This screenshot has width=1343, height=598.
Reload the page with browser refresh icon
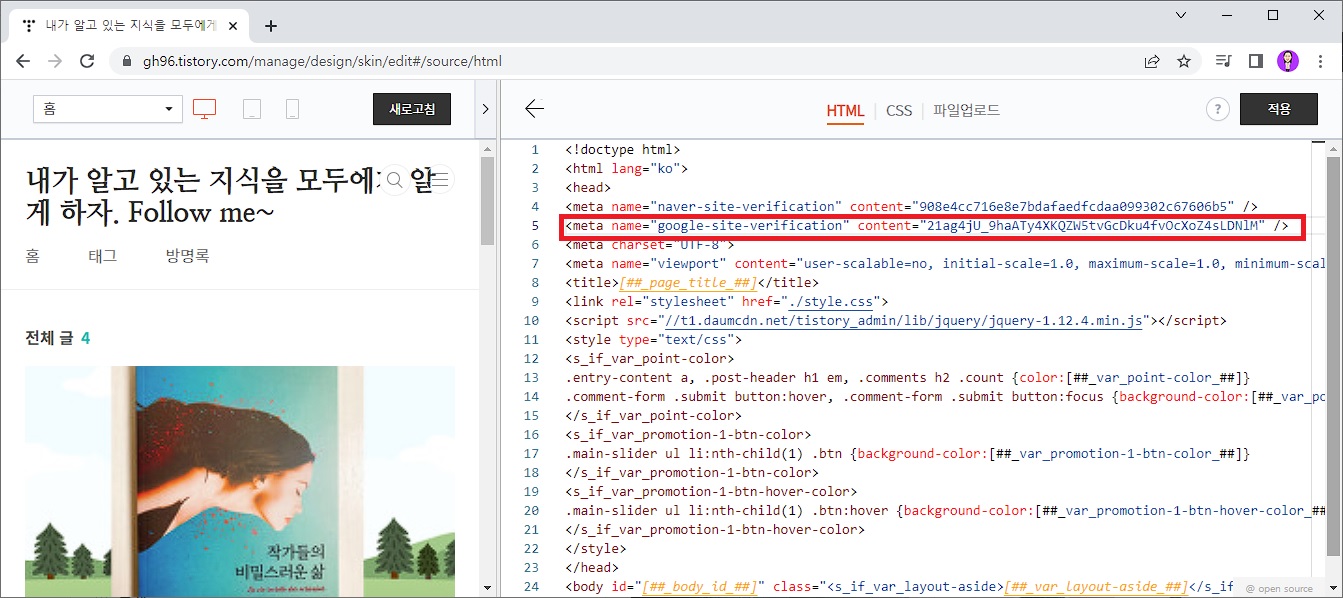(87, 61)
